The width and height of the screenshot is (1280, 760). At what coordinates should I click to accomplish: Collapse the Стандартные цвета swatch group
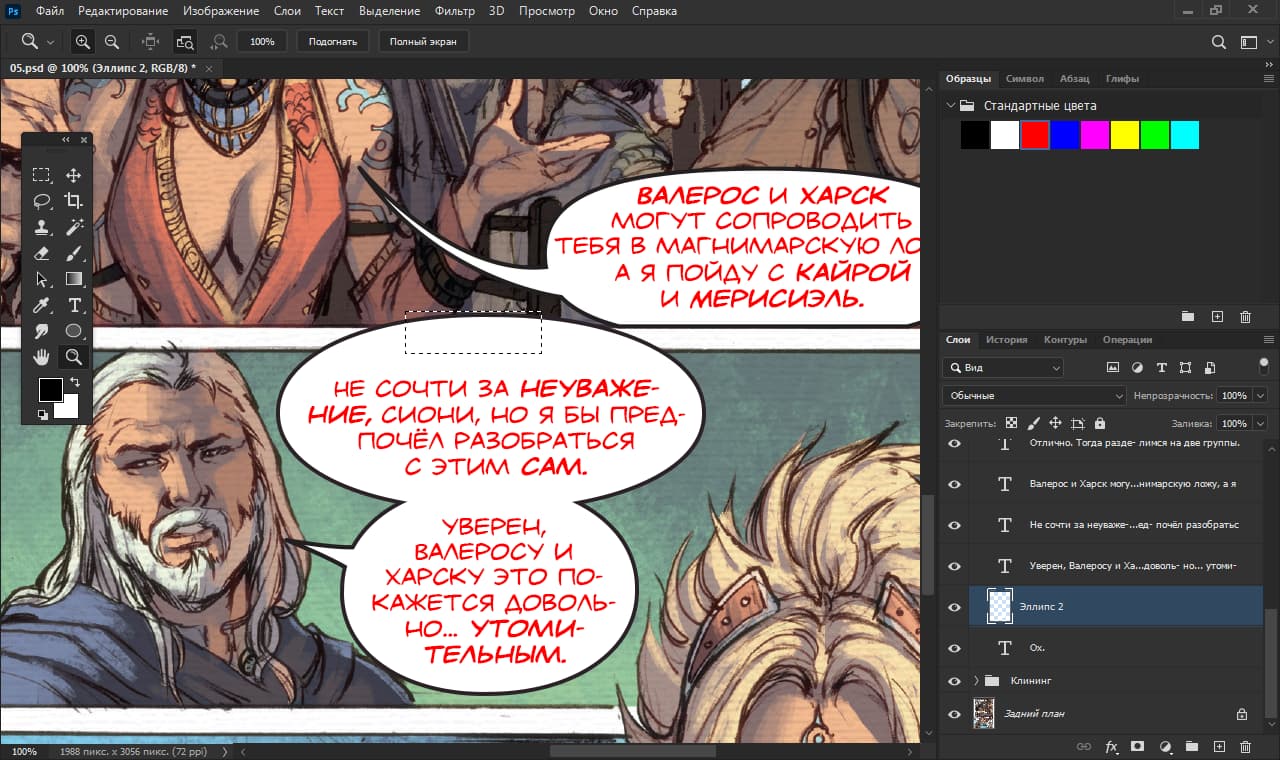(950, 105)
